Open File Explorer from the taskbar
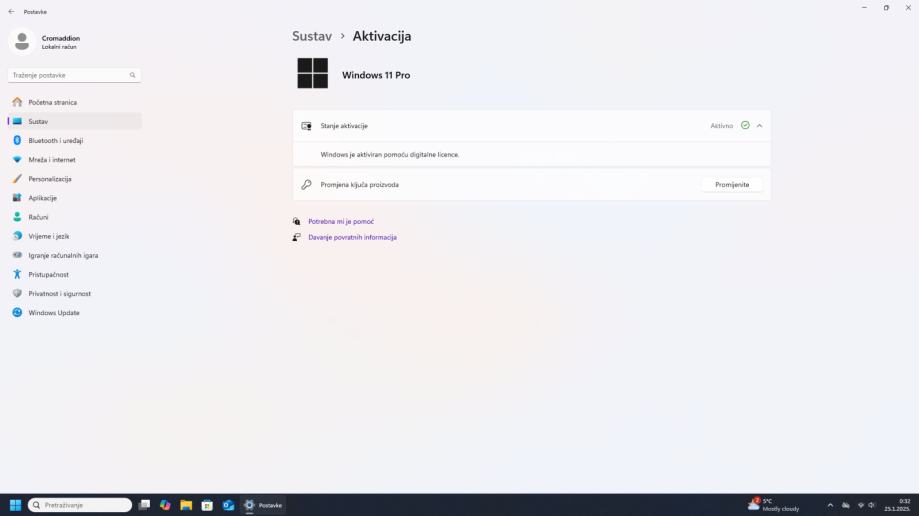 point(186,505)
